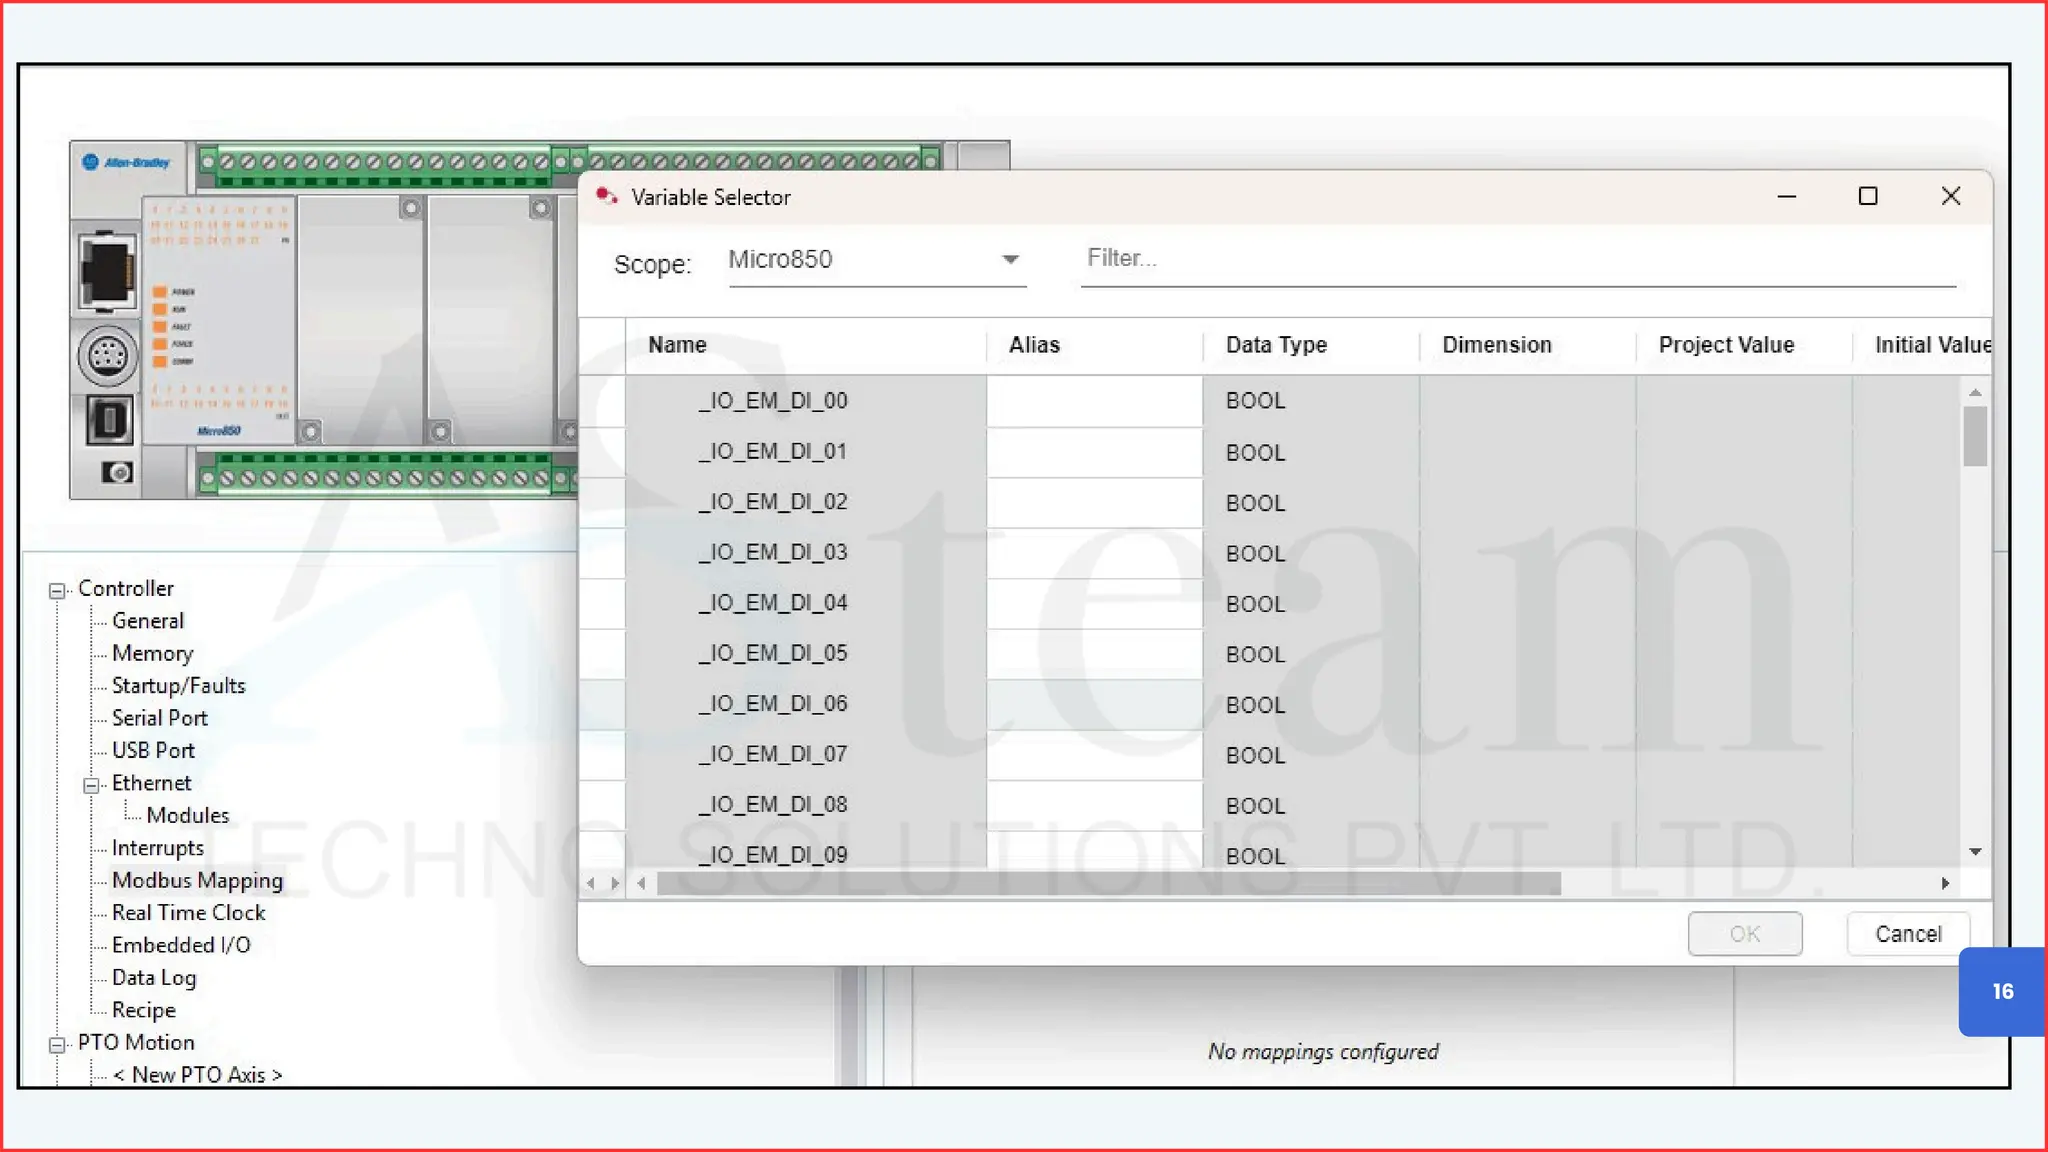Viewport: 2048px width, 1152px height.
Task: Click the Ethernet port on the controller image
Action: [107, 270]
